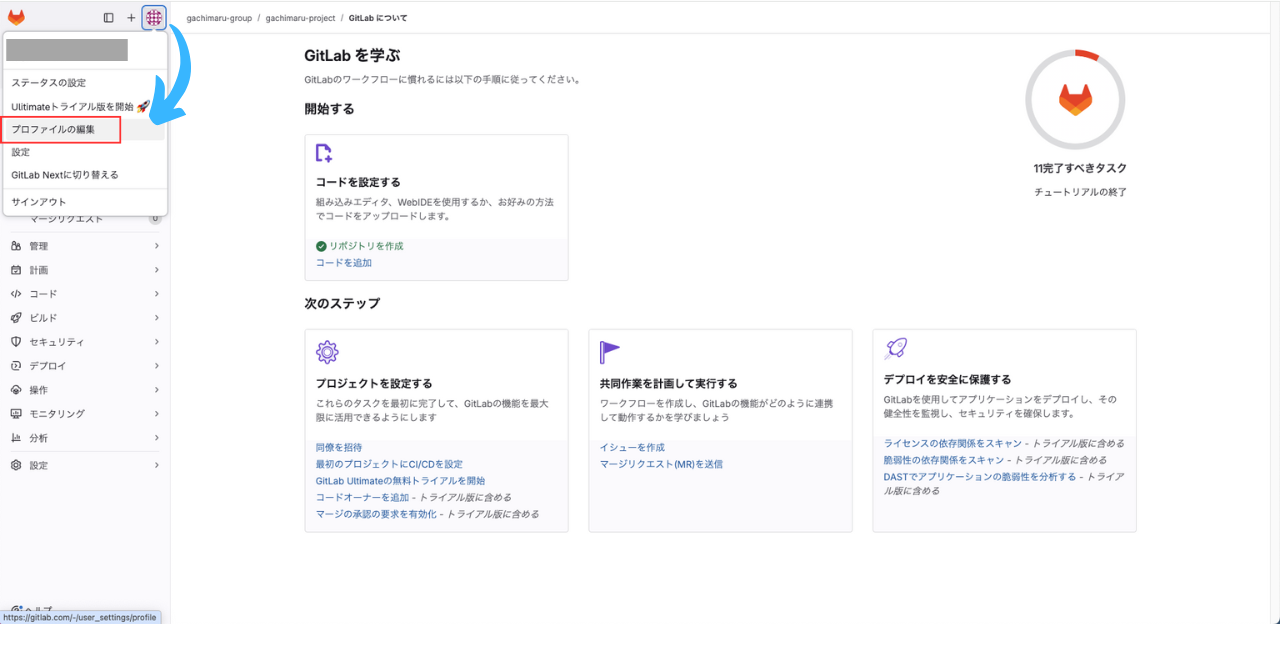Click the GitLab fox logo in top-left
The image size is (1280, 670).
click(16, 17)
